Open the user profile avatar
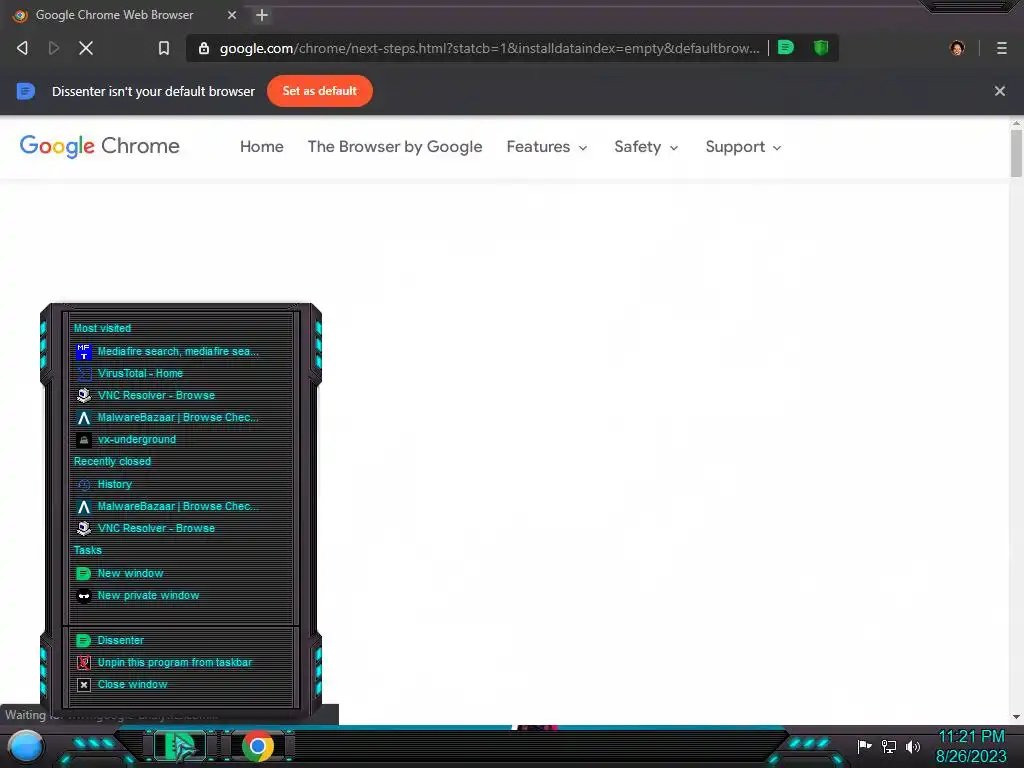Viewport: 1024px width, 768px height. pyautogui.click(x=957, y=48)
